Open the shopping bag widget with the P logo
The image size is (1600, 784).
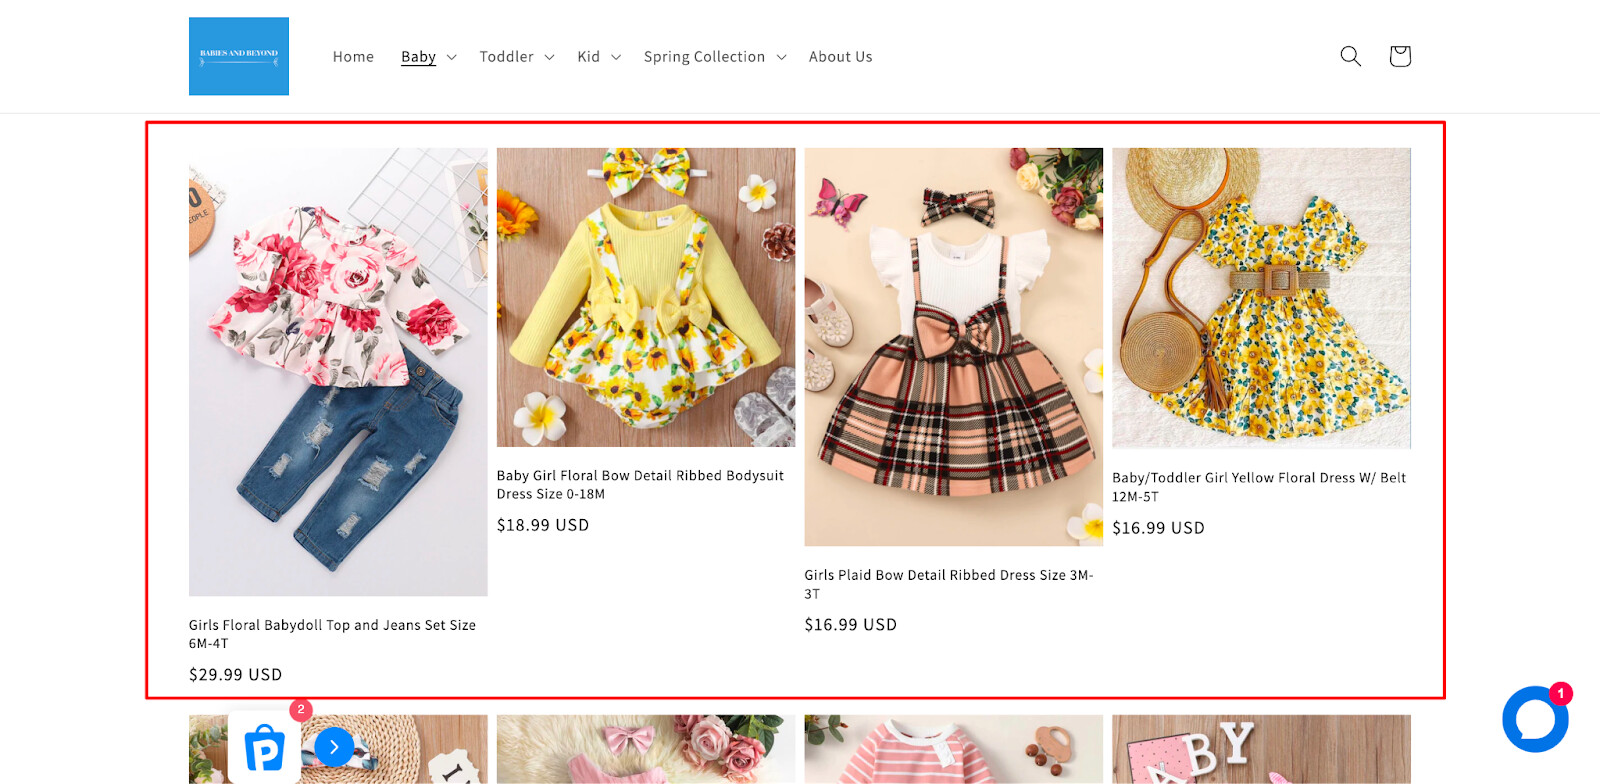pos(265,747)
